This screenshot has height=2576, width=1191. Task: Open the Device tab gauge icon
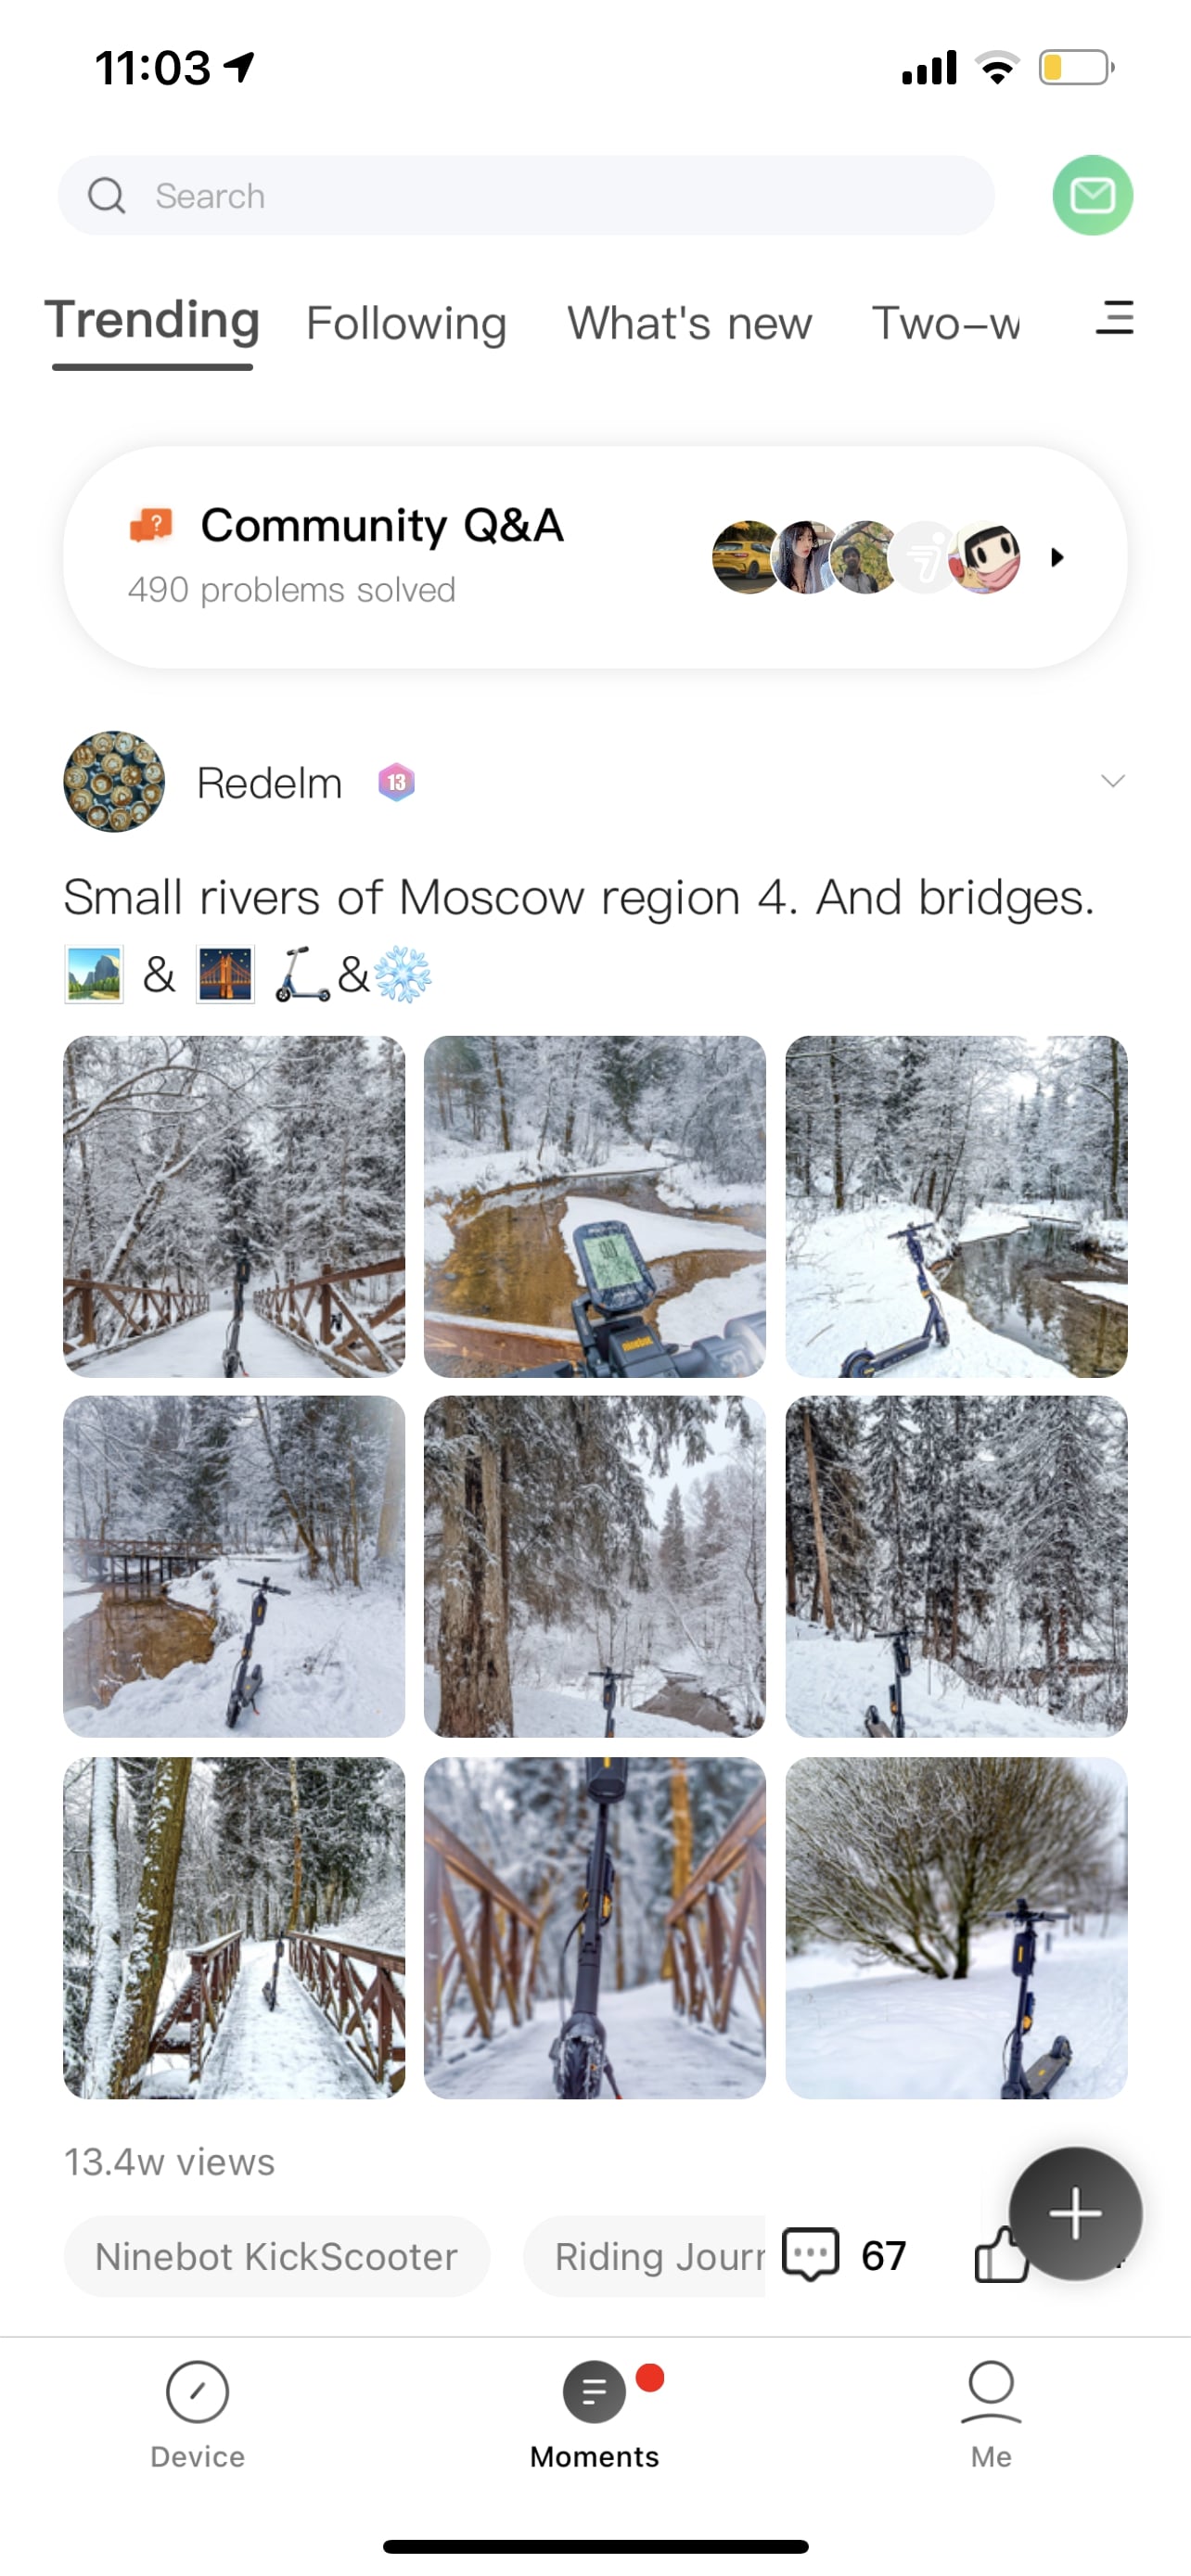197,2392
